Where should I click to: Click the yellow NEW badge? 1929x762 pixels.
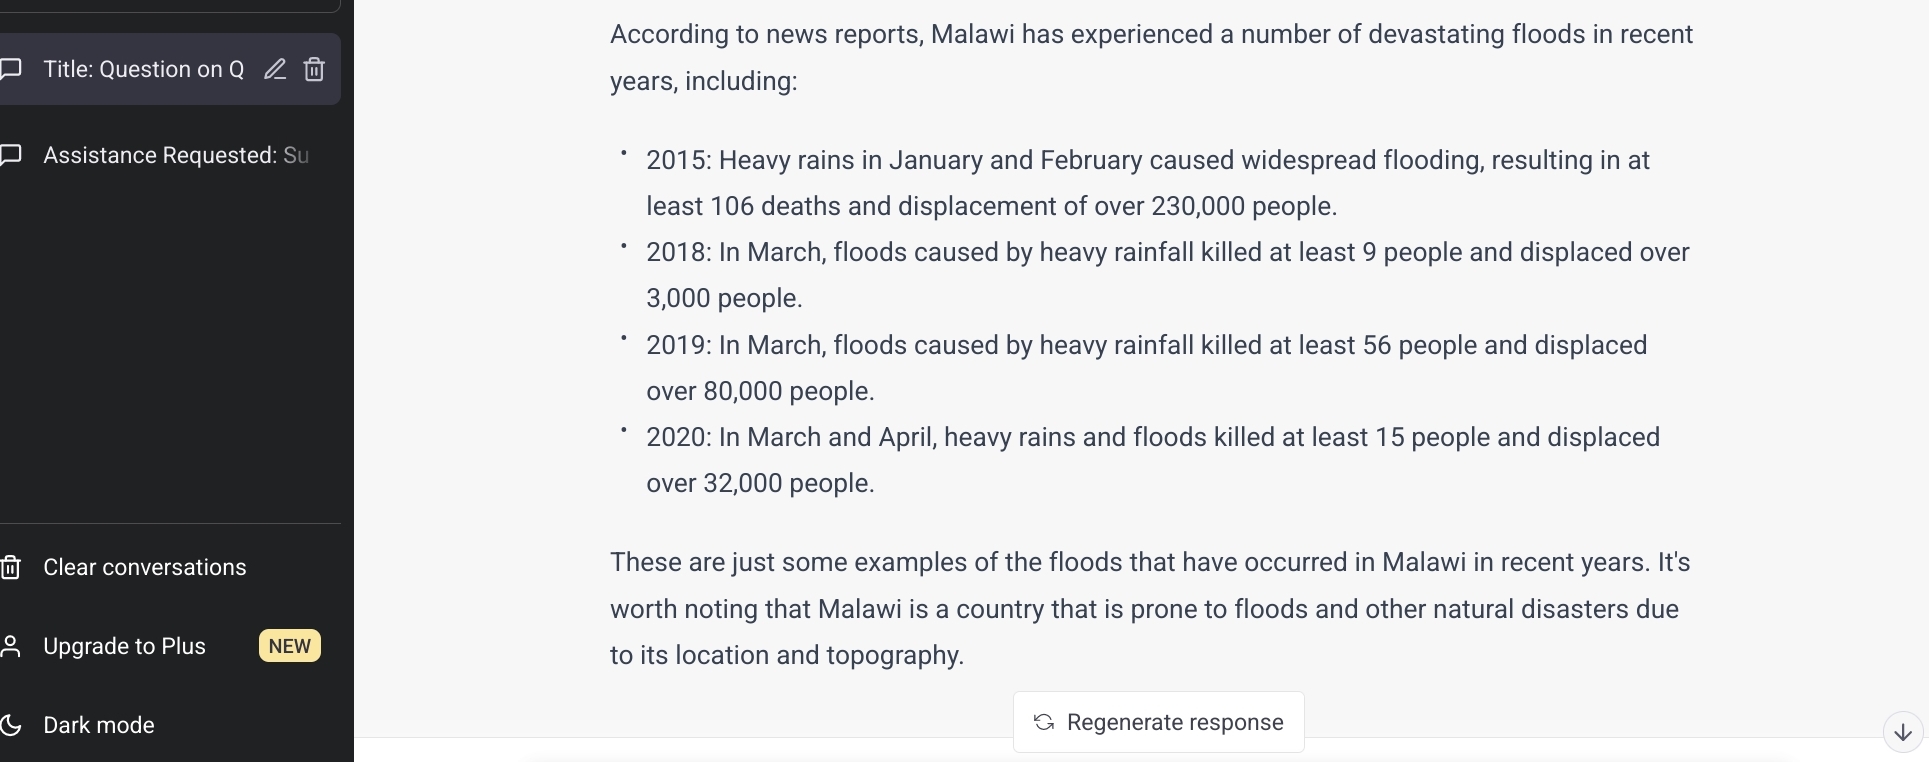pyautogui.click(x=289, y=646)
